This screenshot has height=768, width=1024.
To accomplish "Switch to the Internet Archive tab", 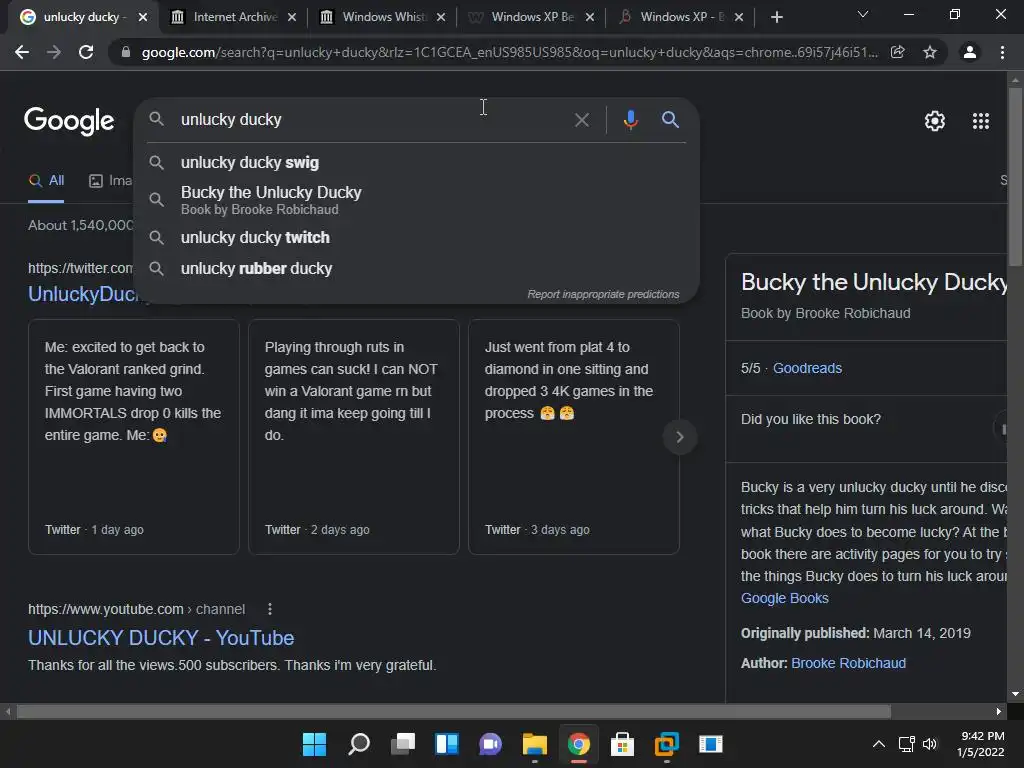I will 235,17.
